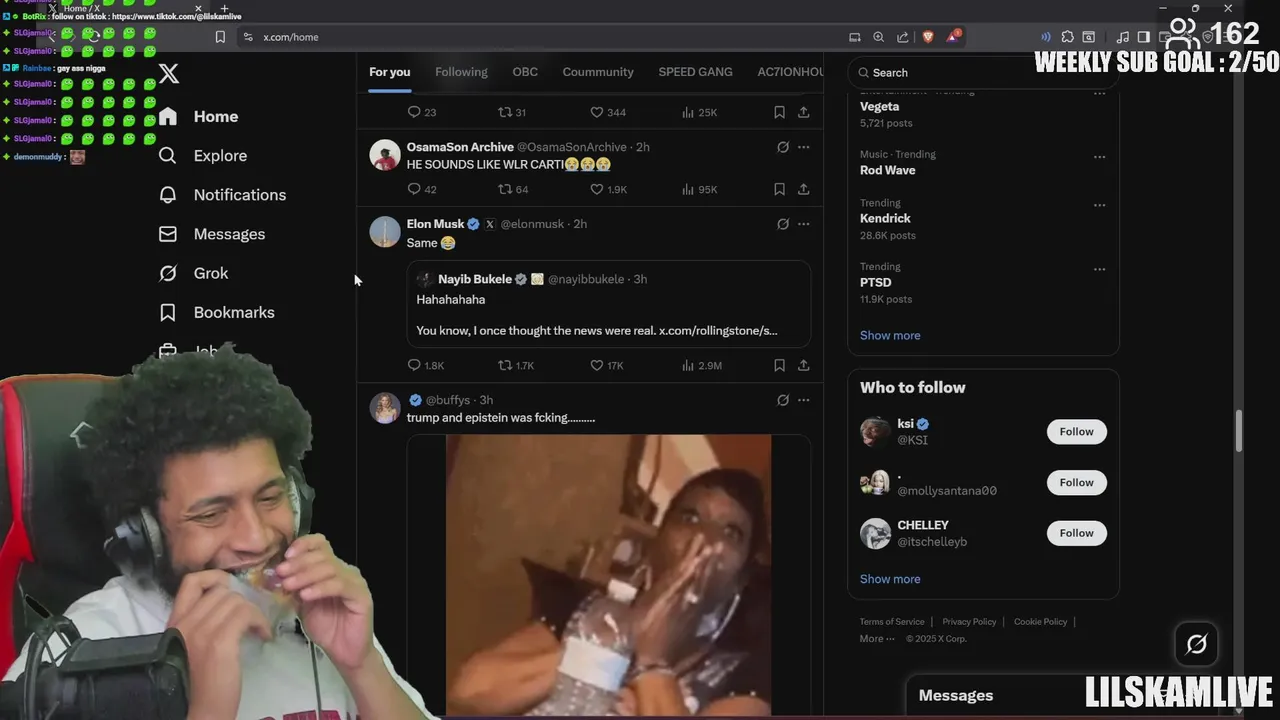Follow the CHELLEY account
This screenshot has height=720, width=1280.
pos(1076,533)
